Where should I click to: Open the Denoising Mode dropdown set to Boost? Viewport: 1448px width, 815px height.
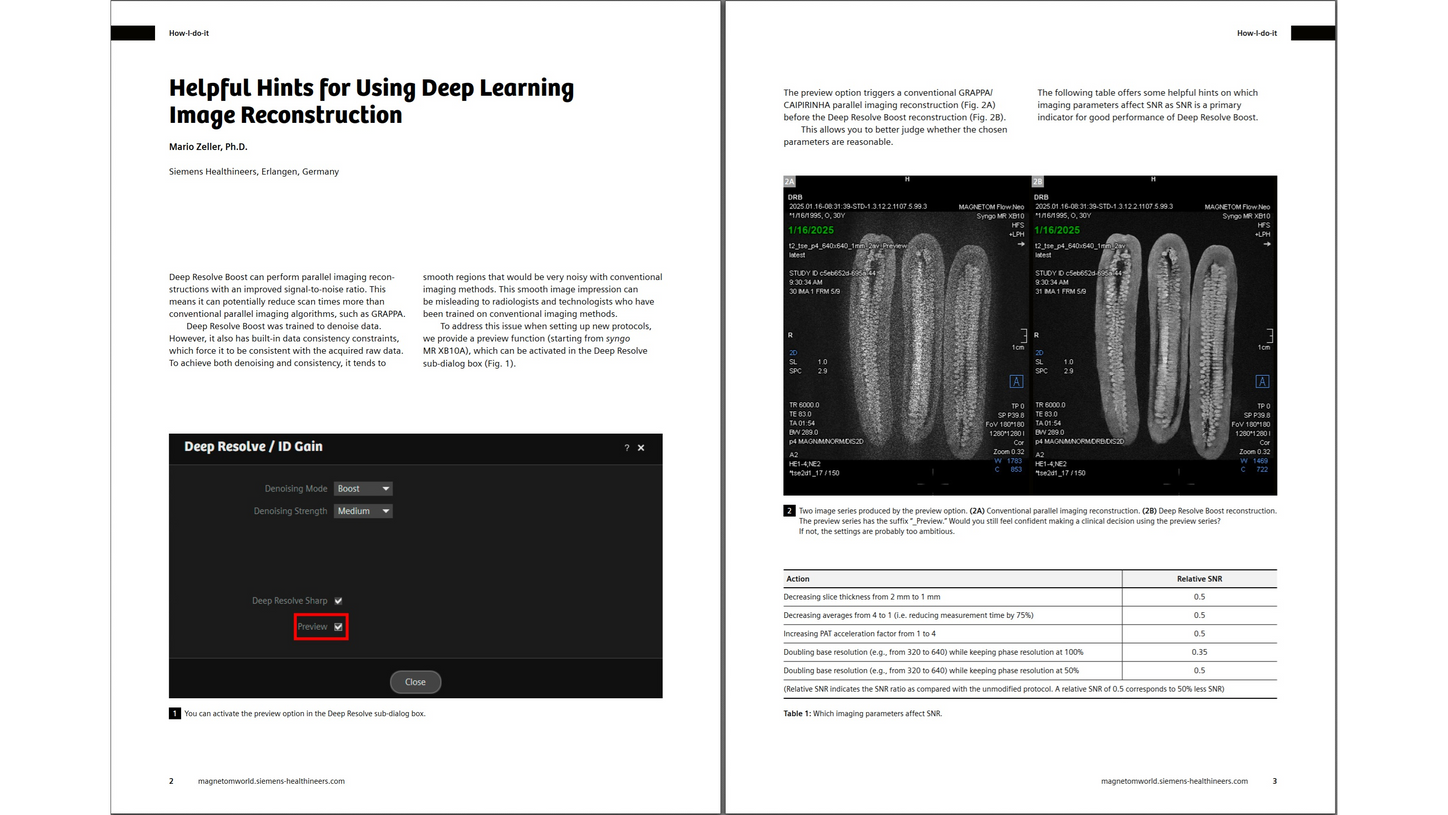[363, 489]
